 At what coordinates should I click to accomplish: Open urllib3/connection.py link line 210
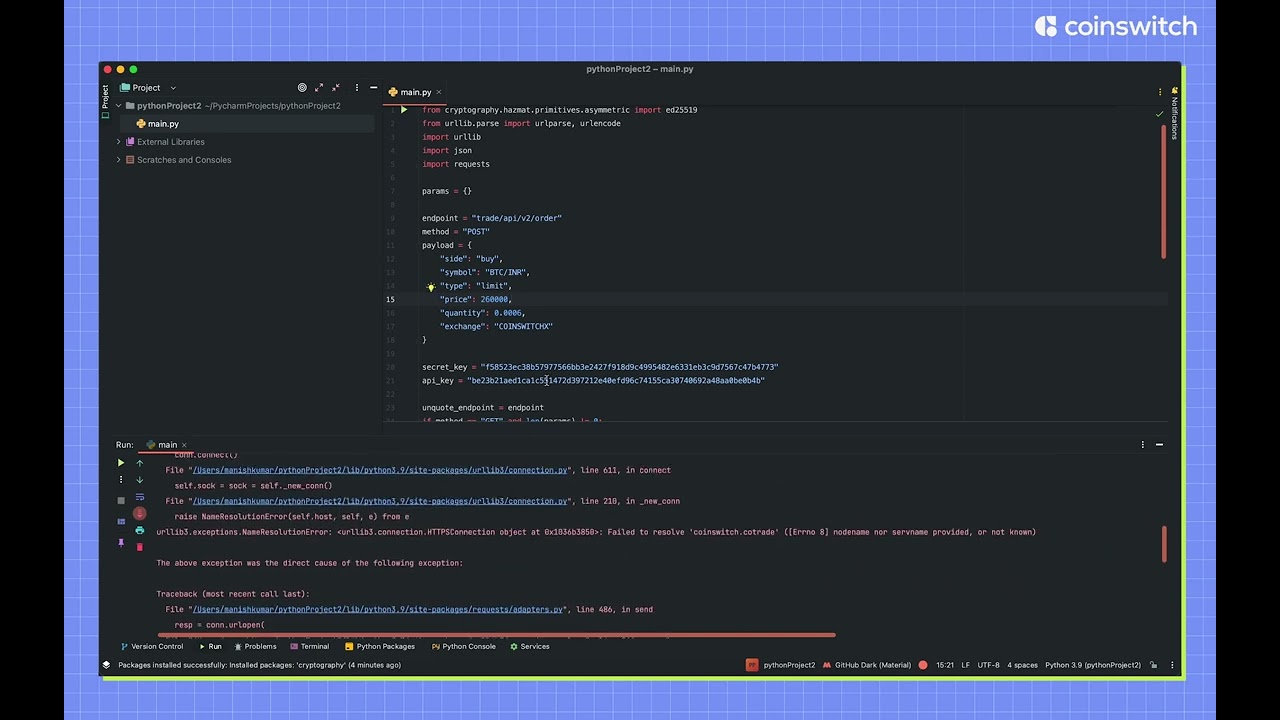[x=380, y=501]
